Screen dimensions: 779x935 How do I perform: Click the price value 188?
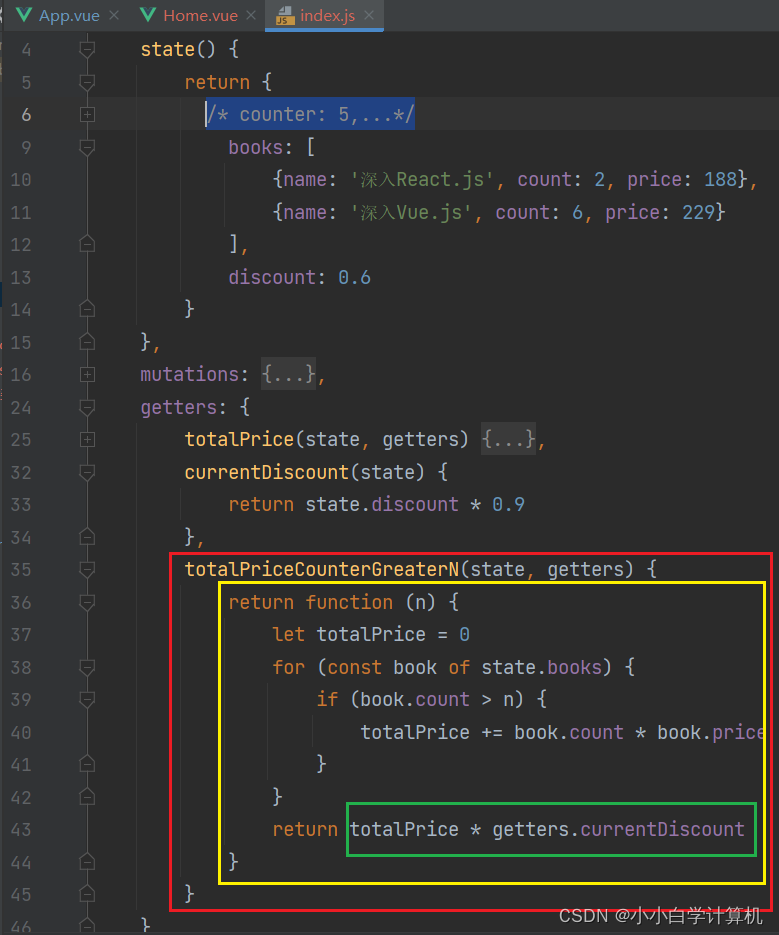pyautogui.click(x=721, y=179)
